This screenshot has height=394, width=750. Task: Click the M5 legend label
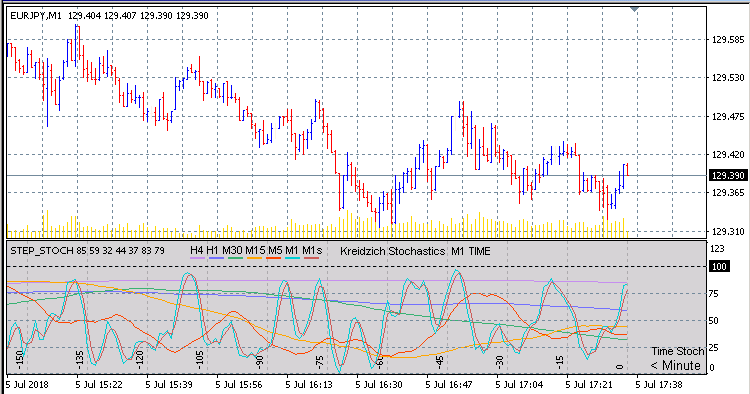coord(275,250)
